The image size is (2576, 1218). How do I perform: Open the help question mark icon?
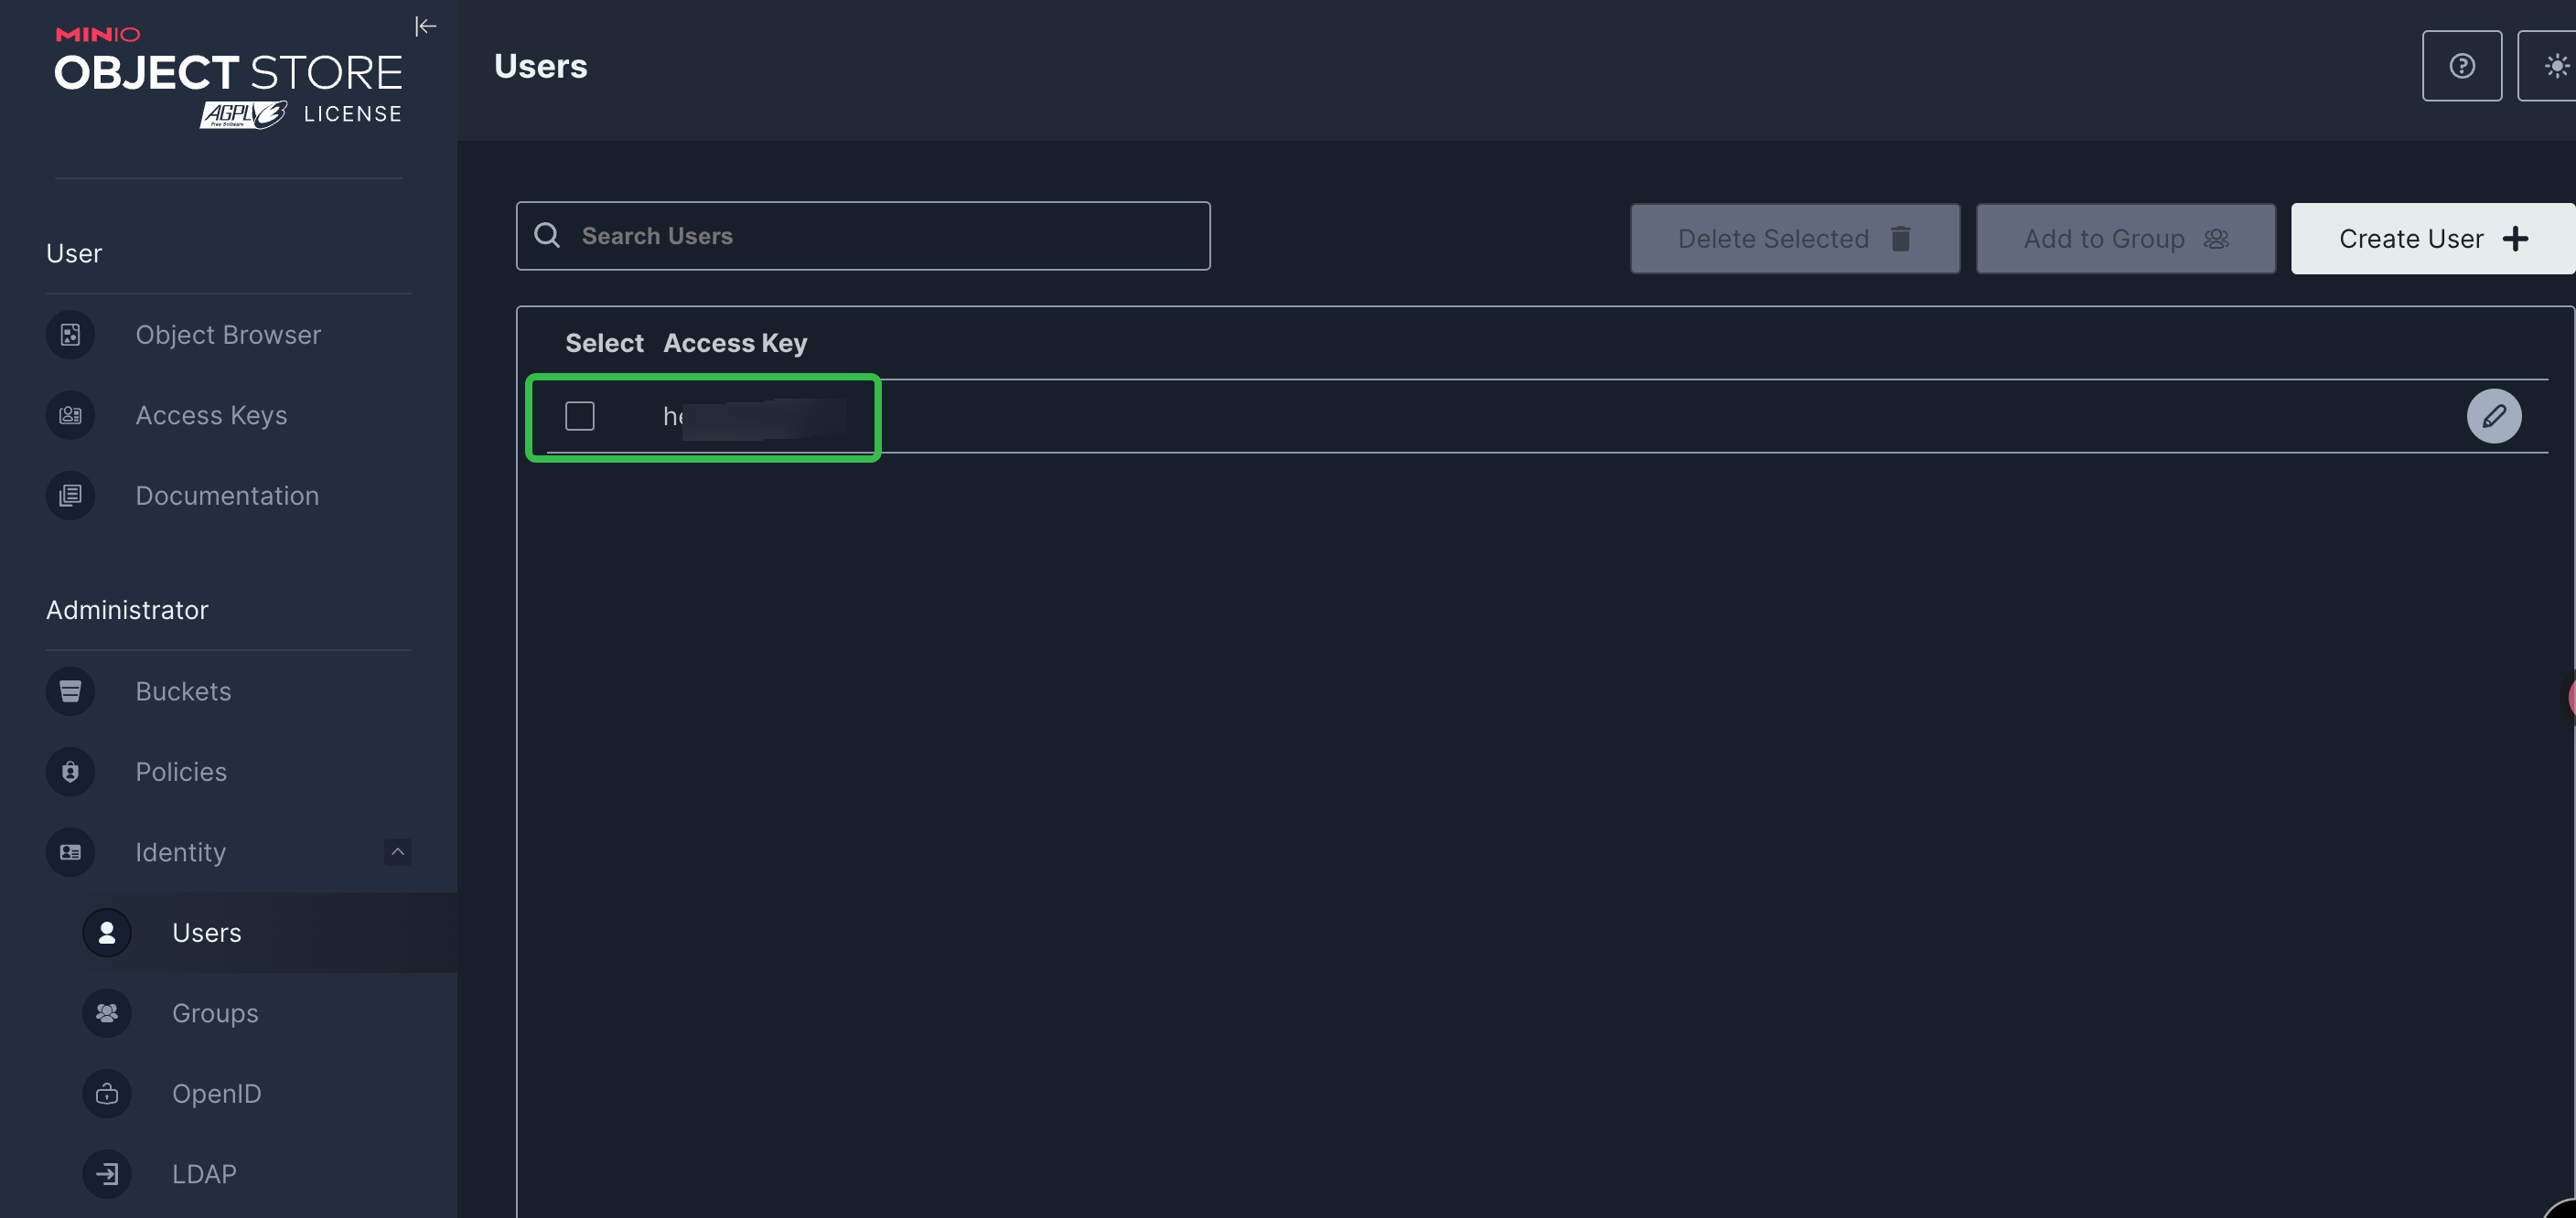pos(2461,66)
